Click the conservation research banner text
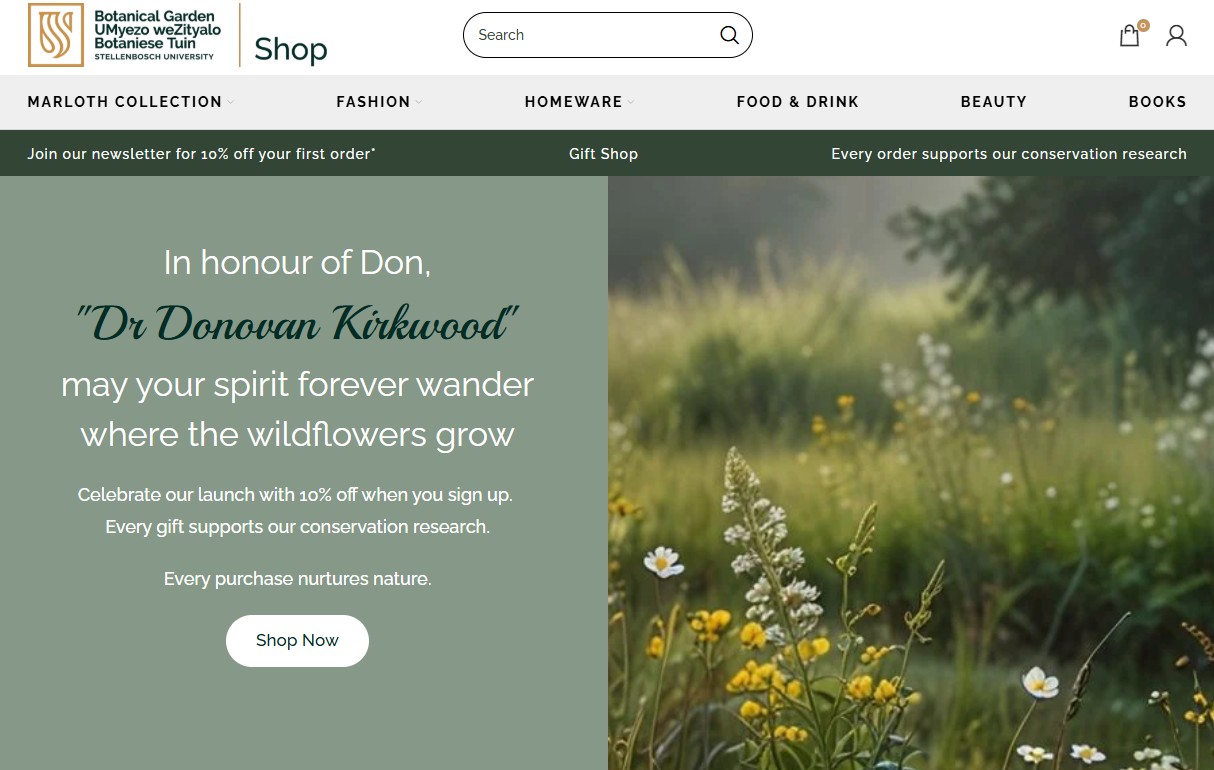The height and width of the screenshot is (770, 1214). coord(1009,154)
